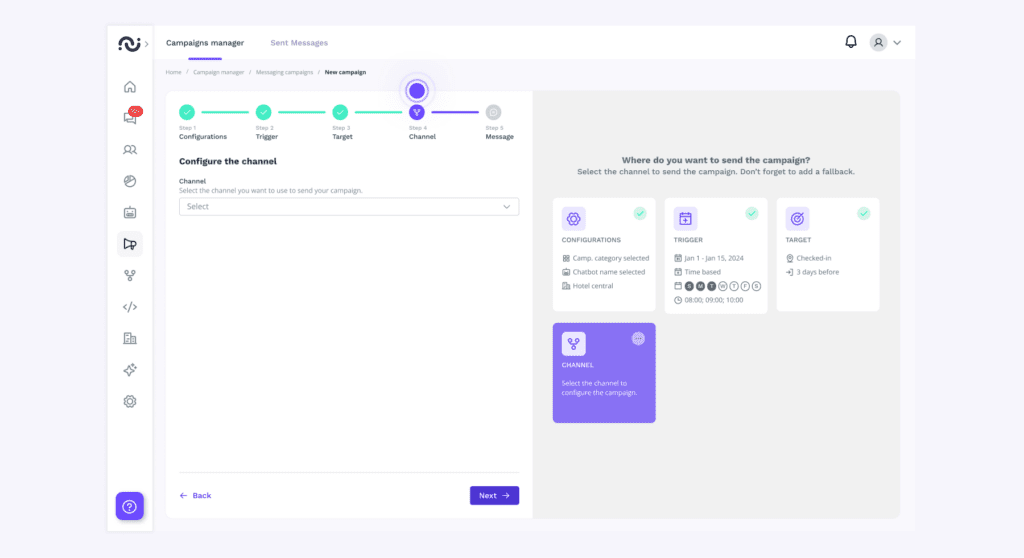Expand the user profile menu chevron

[897, 43]
